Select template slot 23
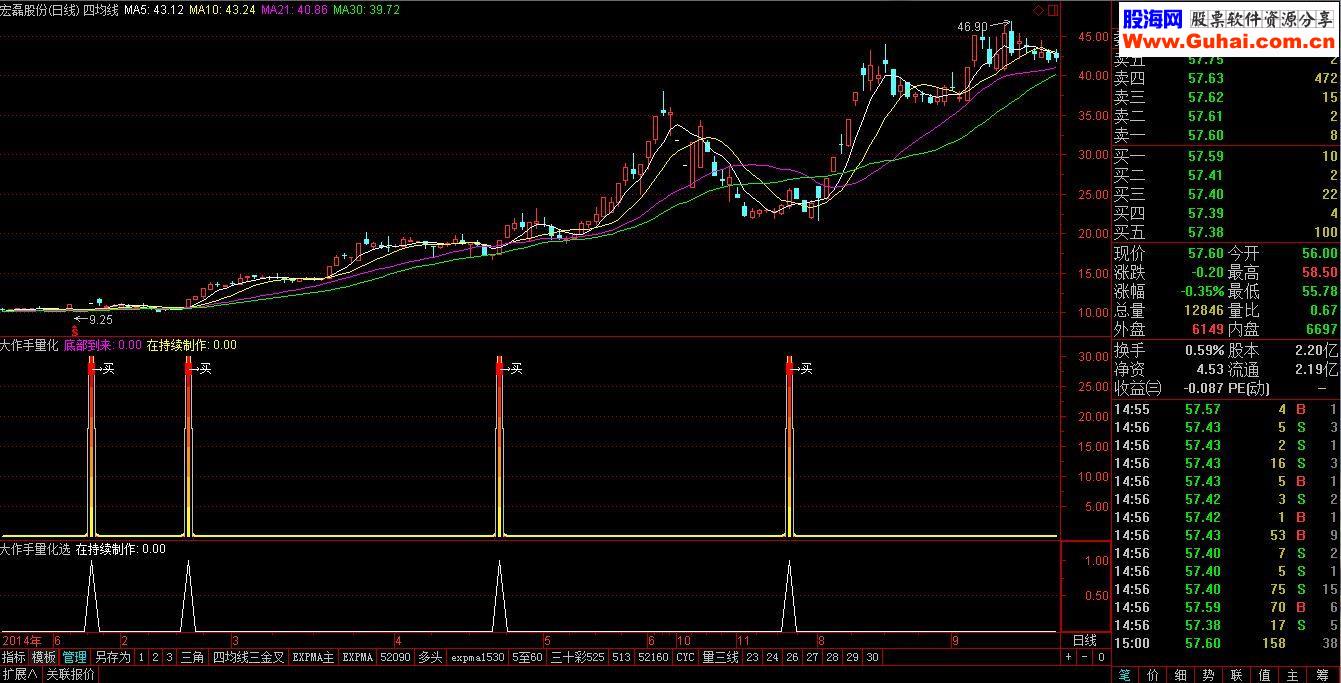 point(752,657)
